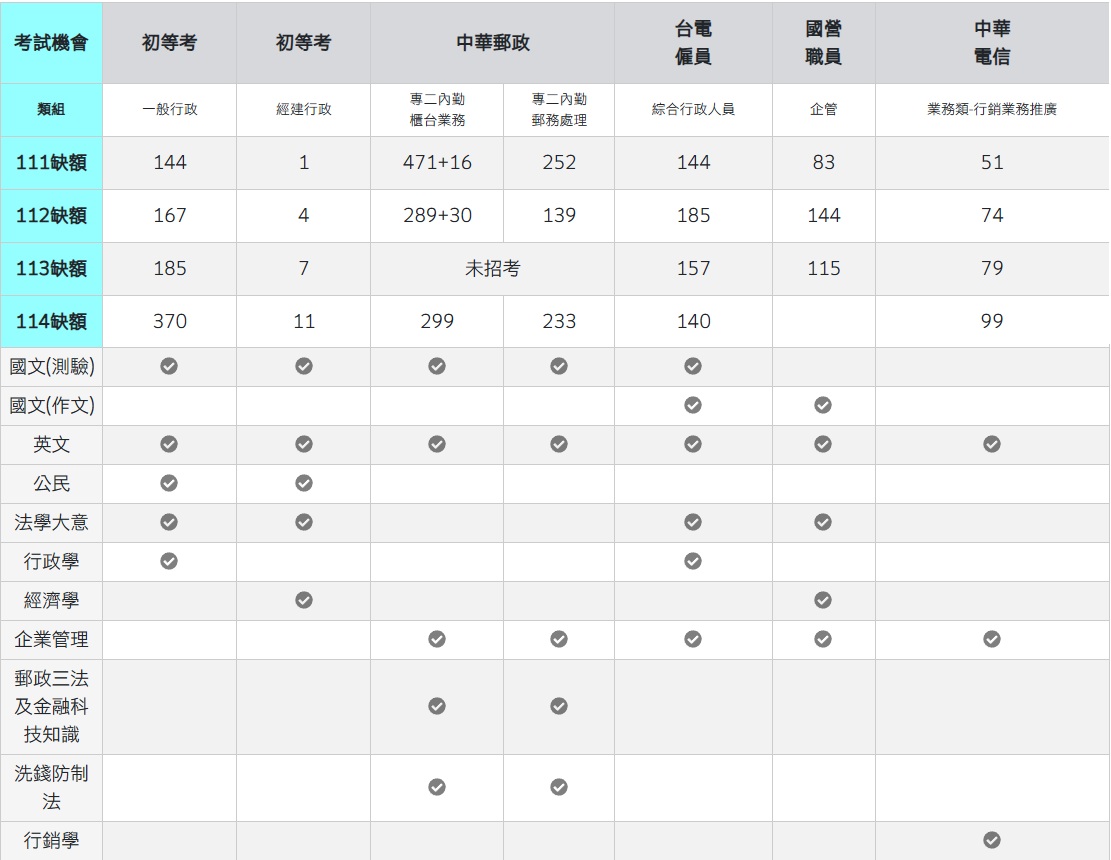The height and width of the screenshot is (860, 1111).
Task: Click the 英文 checkmark under 郵務處理
Action: pyautogui.click(x=559, y=444)
